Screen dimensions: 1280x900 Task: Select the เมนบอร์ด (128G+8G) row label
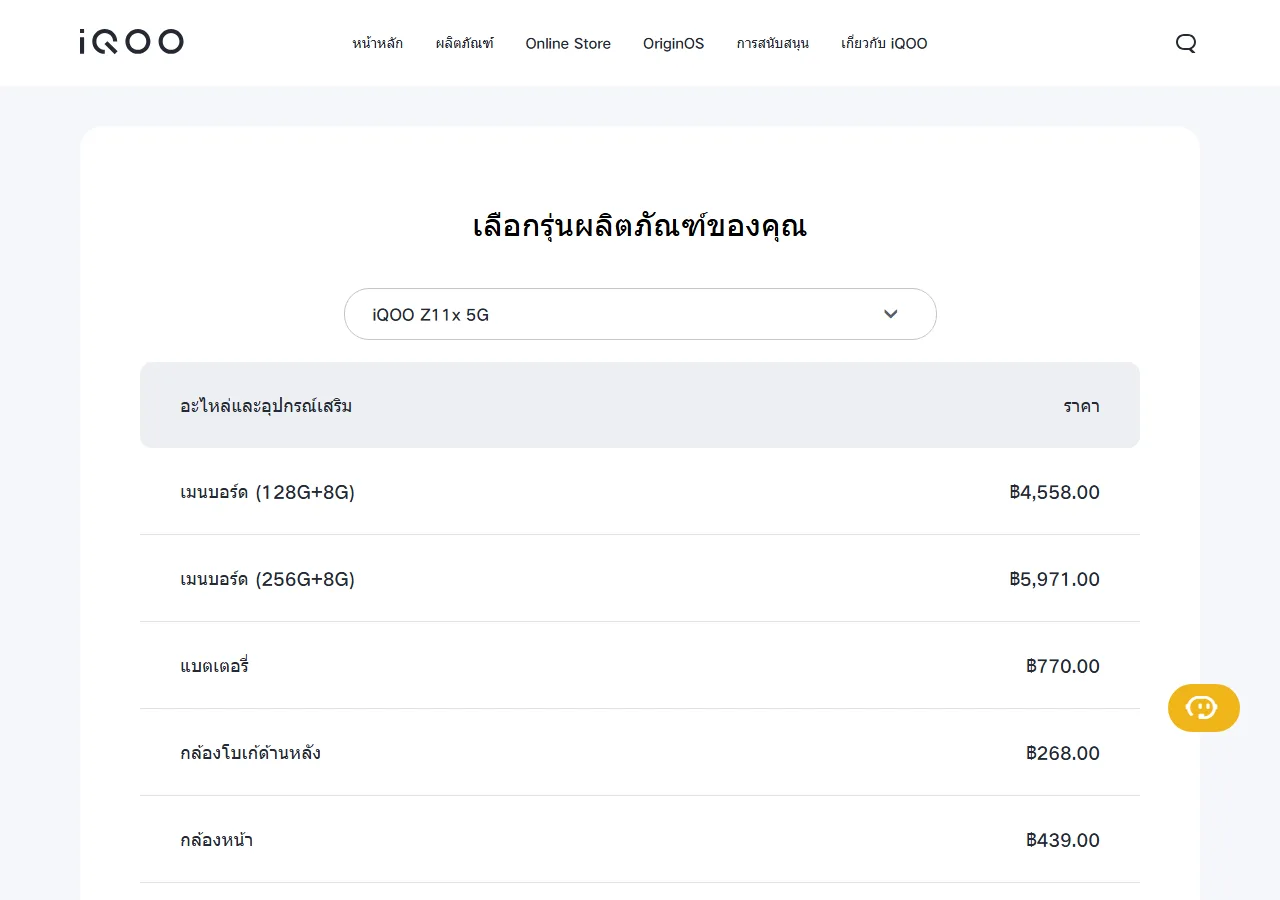point(267,492)
